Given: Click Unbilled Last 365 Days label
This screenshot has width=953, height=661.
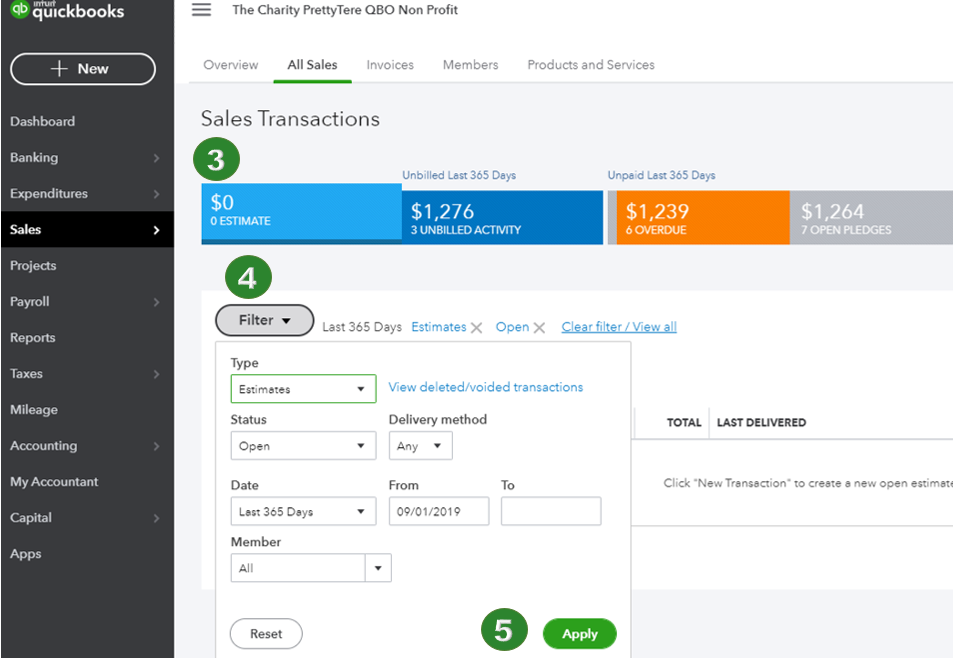Looking at the screenshot, I should [459, 175].
